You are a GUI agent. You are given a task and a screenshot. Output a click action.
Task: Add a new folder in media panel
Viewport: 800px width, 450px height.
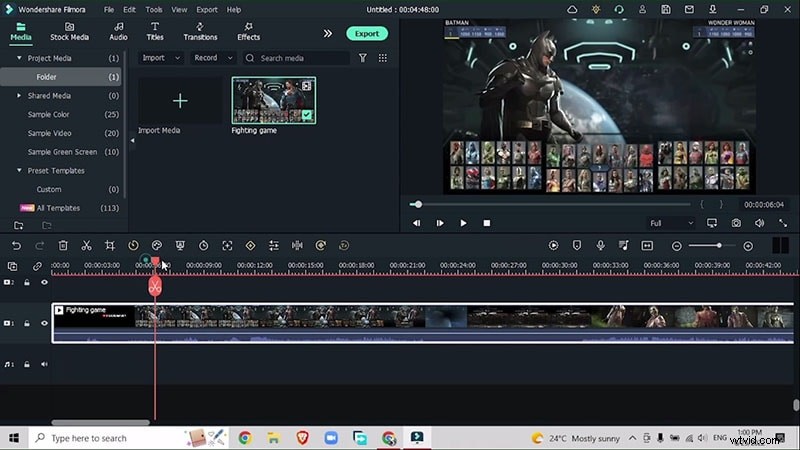pyautogui.click(x=18, y=226)
